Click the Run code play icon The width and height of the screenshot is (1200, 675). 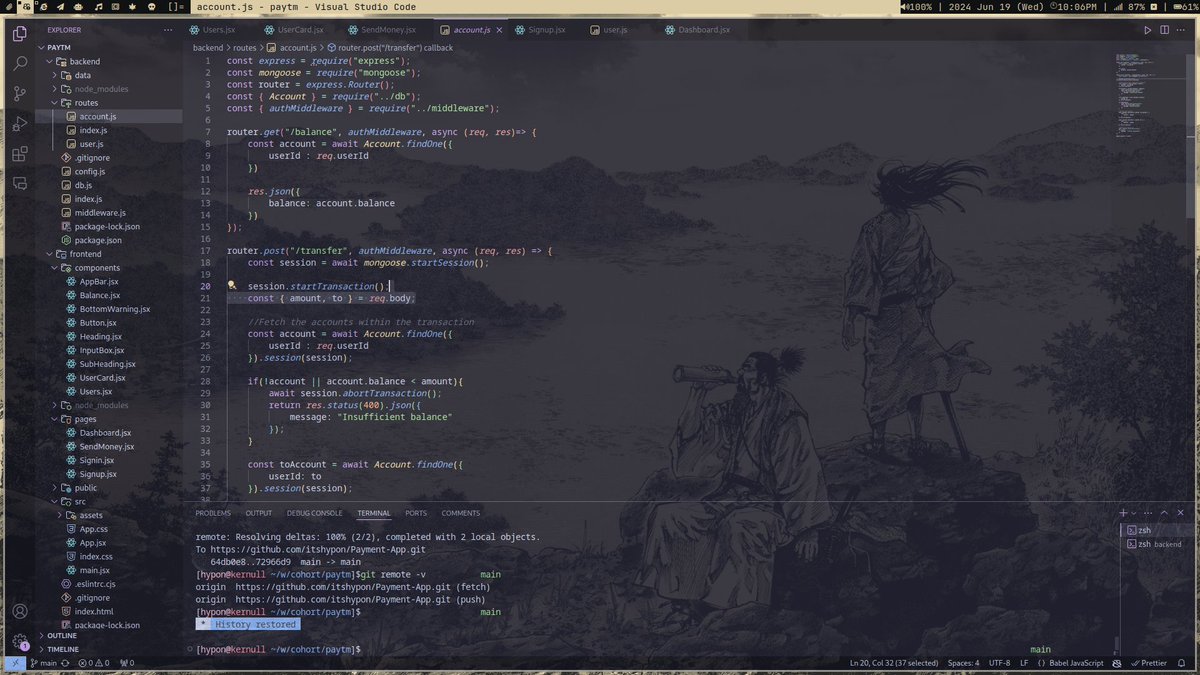(1148, 30)
